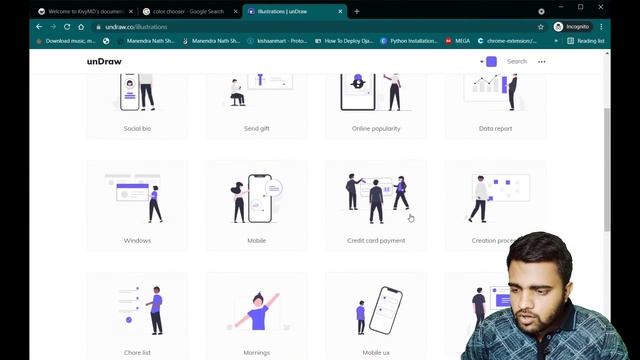Screen dimensions: 640x360
Task: Open the Reading list
Action: pyautogui.click(x=586, y=41)
